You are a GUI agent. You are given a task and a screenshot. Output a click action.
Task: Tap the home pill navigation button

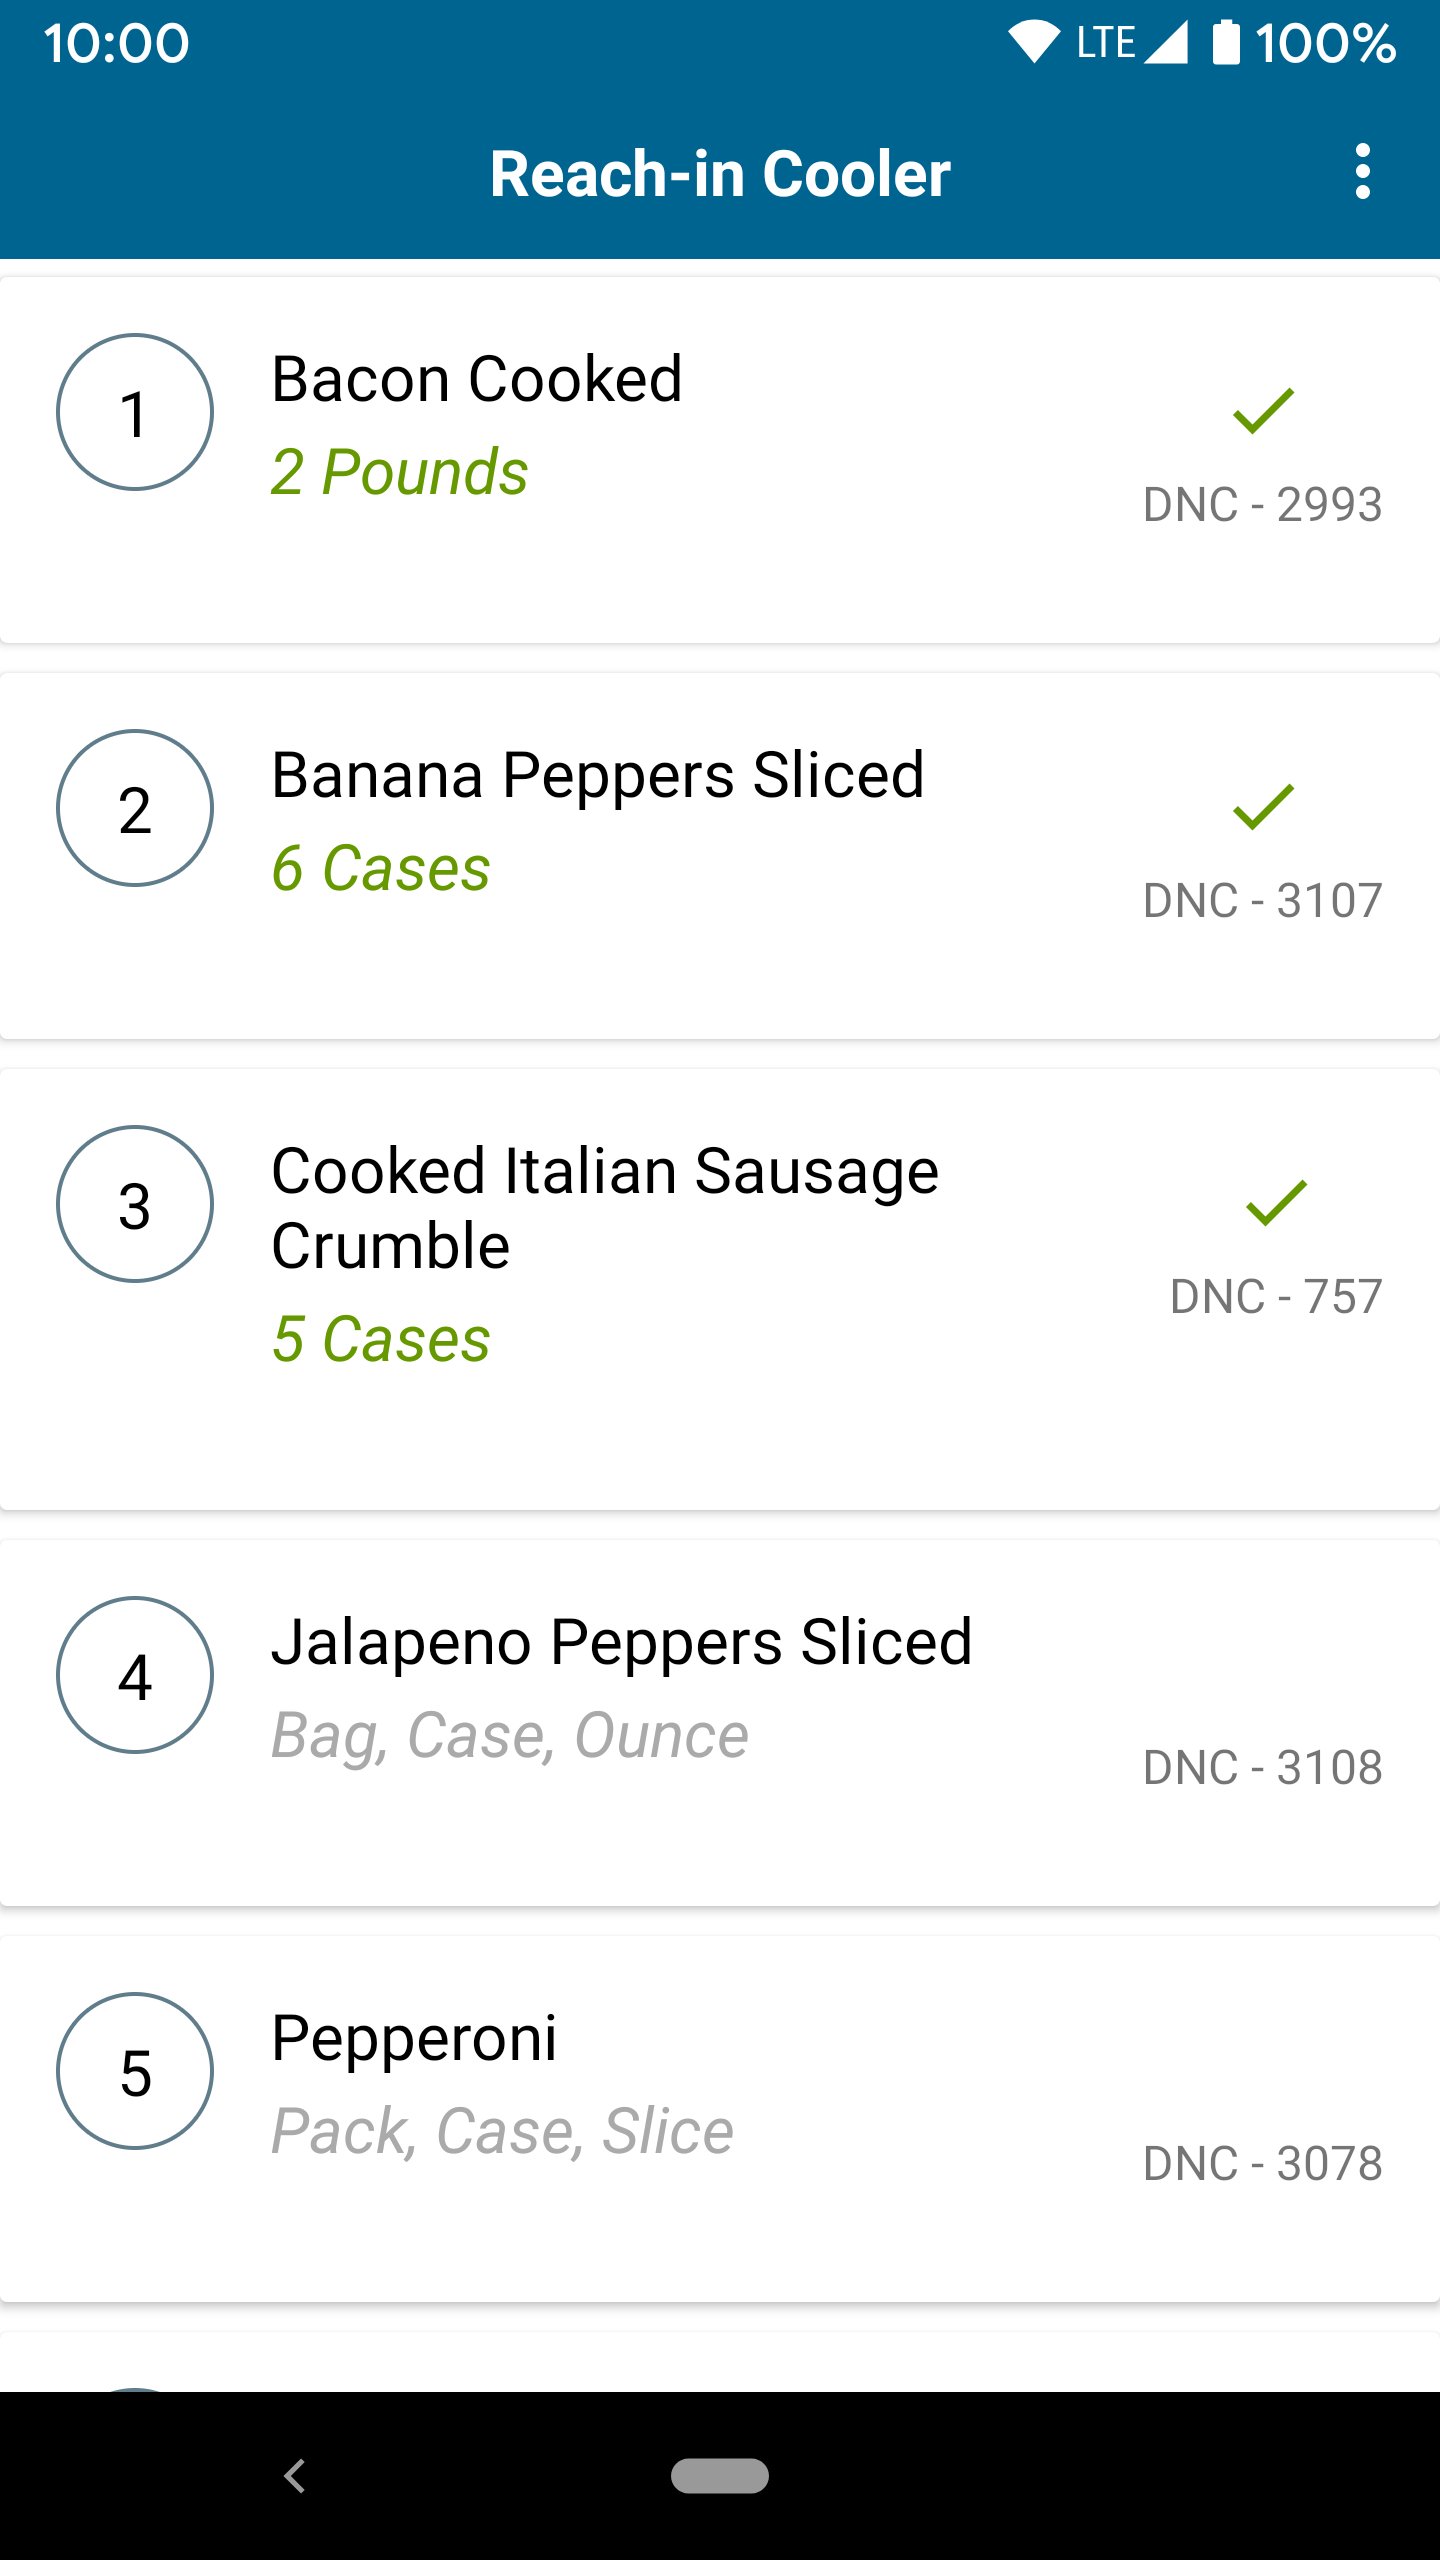click(x=720, y=2476)
